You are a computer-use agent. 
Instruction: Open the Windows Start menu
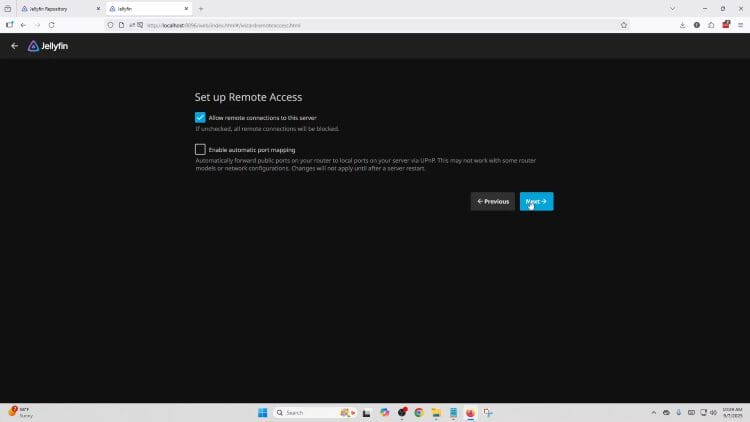point(263,412)
